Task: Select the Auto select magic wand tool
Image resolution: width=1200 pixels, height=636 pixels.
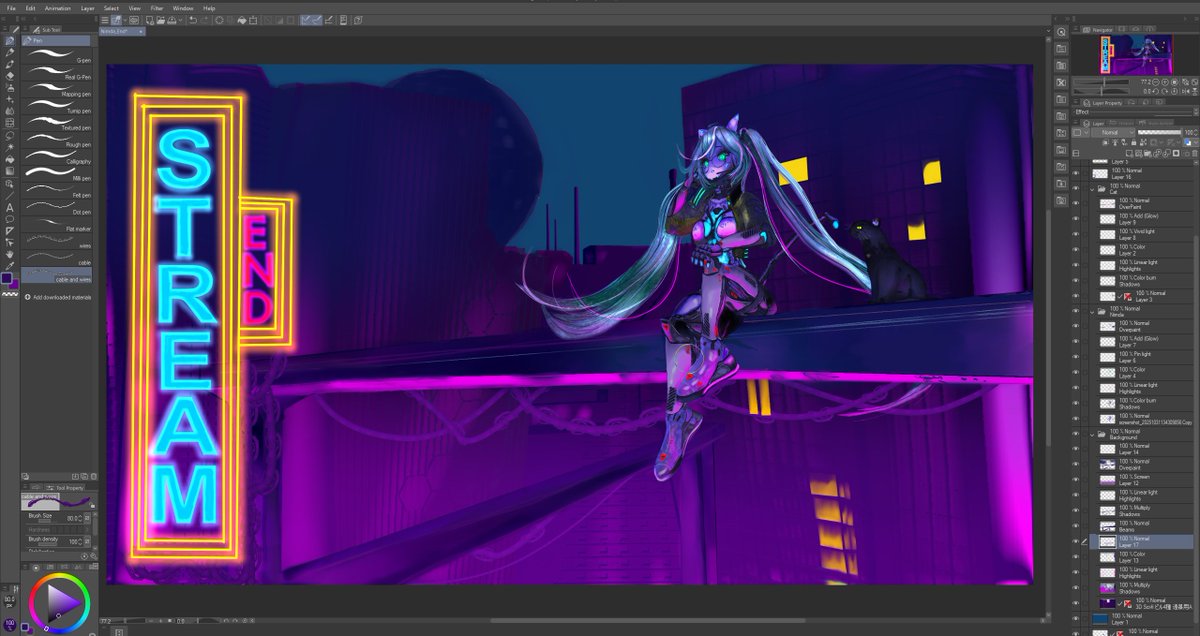Action: click(9, 147)
